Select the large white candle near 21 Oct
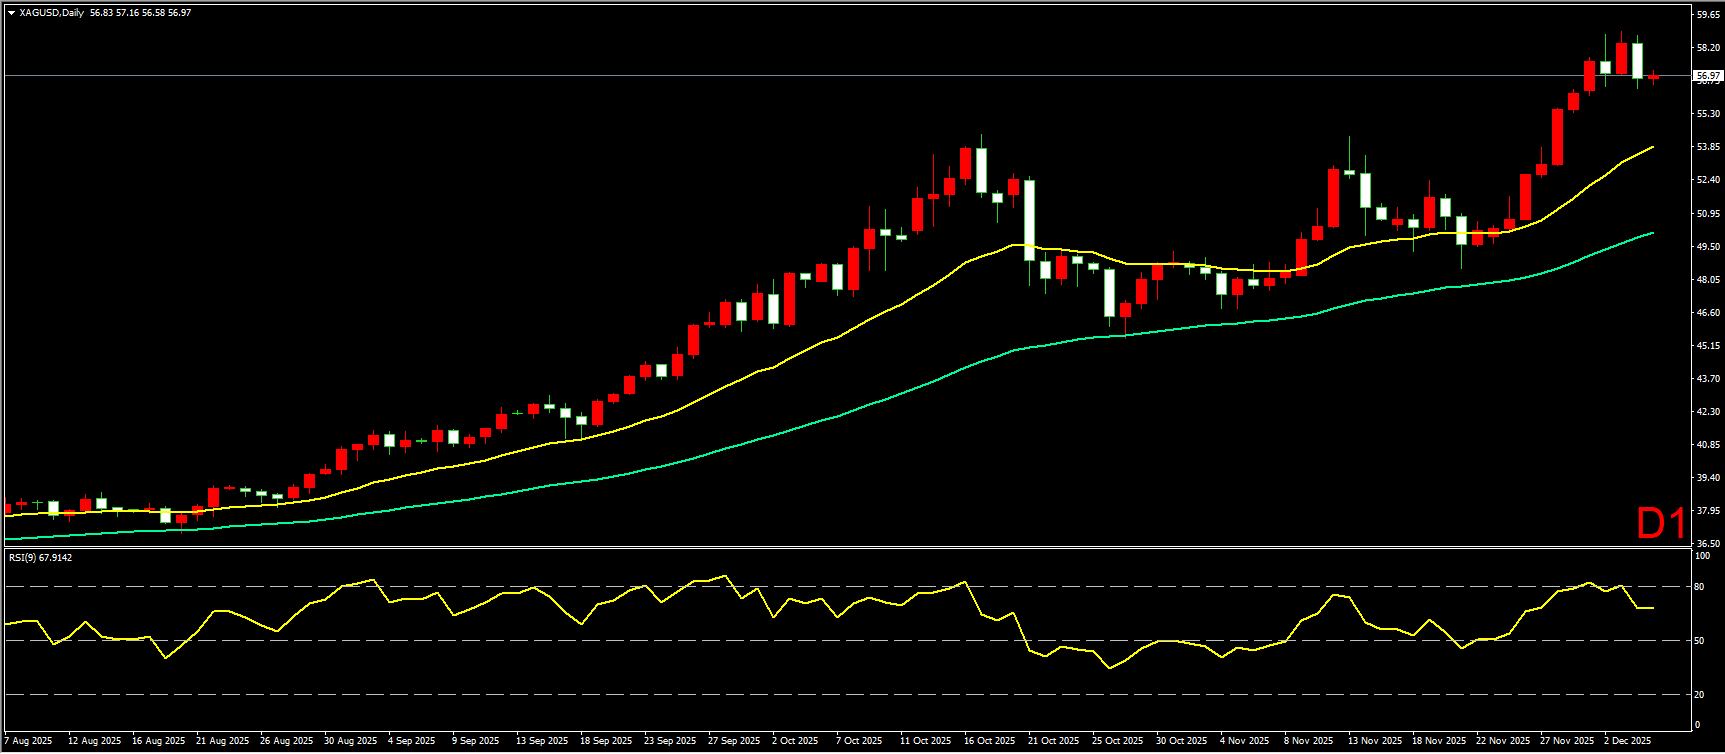Viewport: 1725px width, 754px height. (1029, 220)
